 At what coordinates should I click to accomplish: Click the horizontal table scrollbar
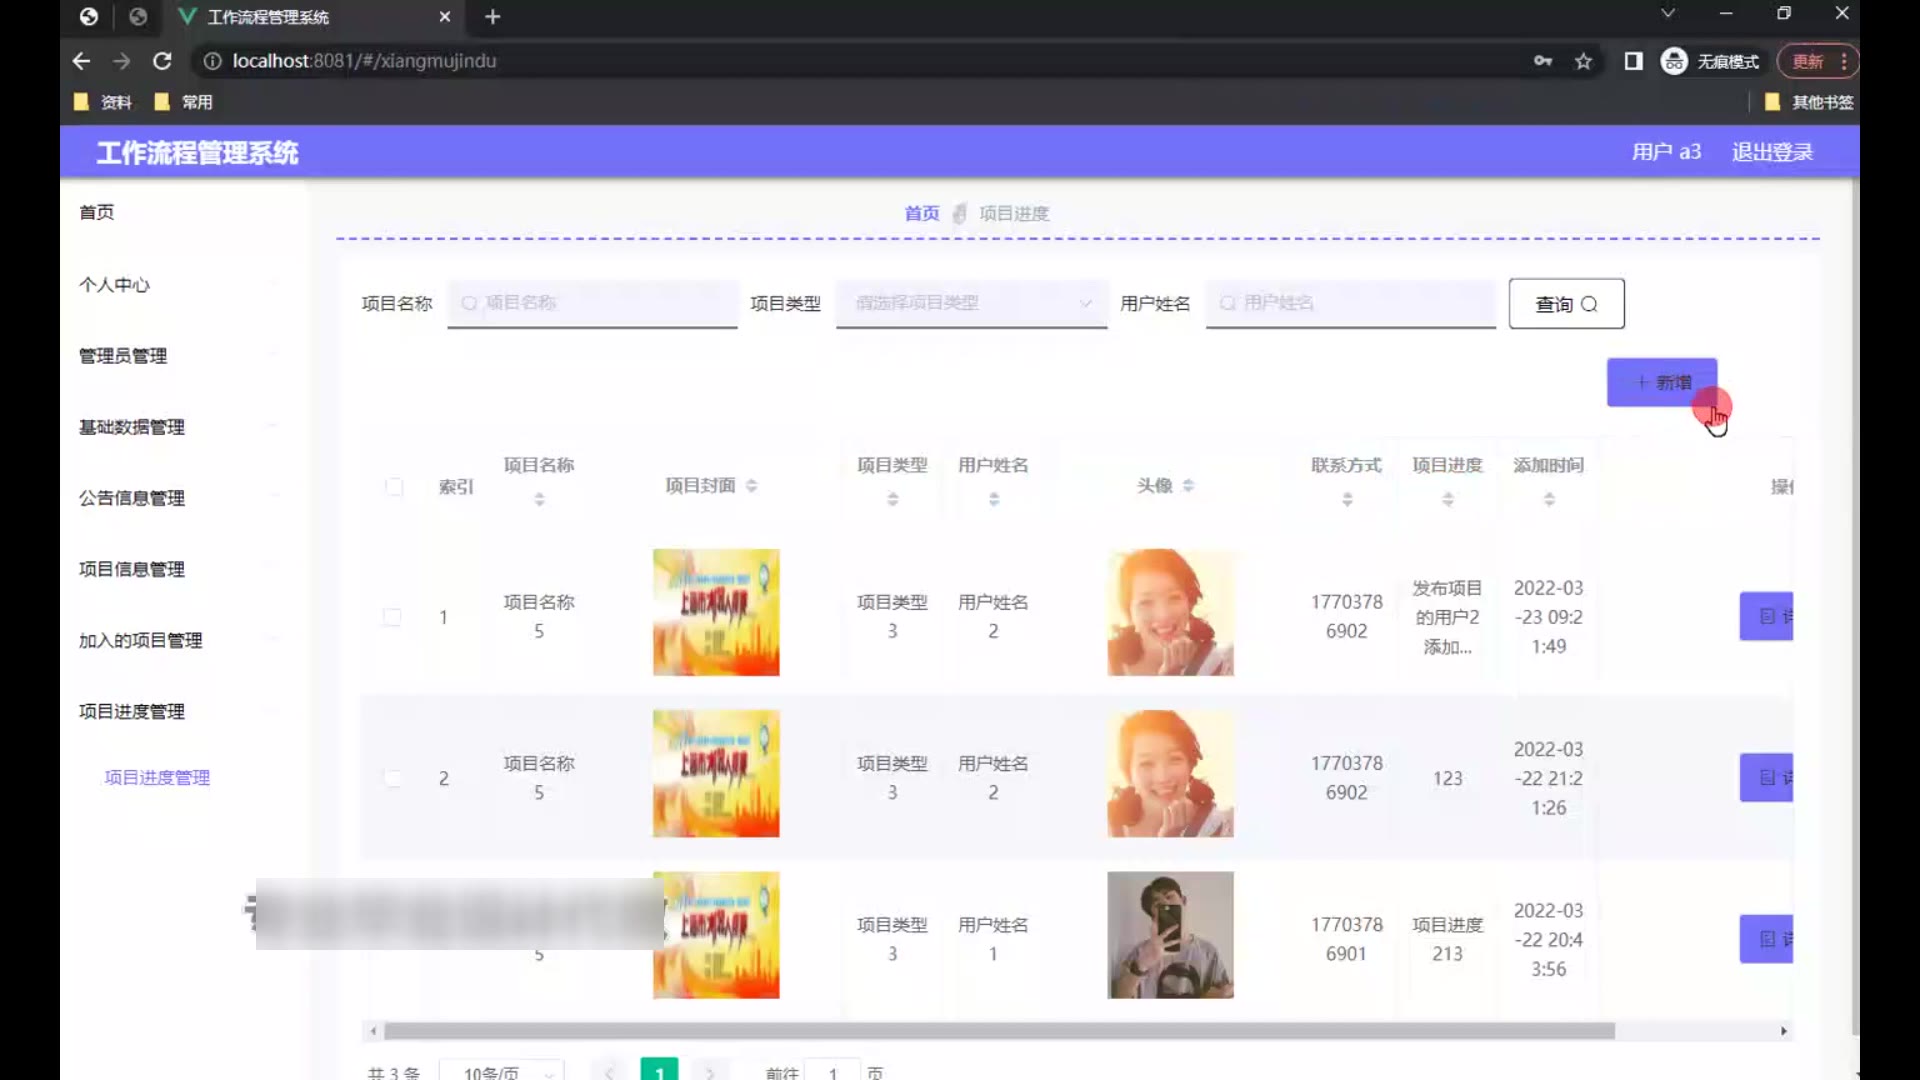click(x=998, y=1031)
